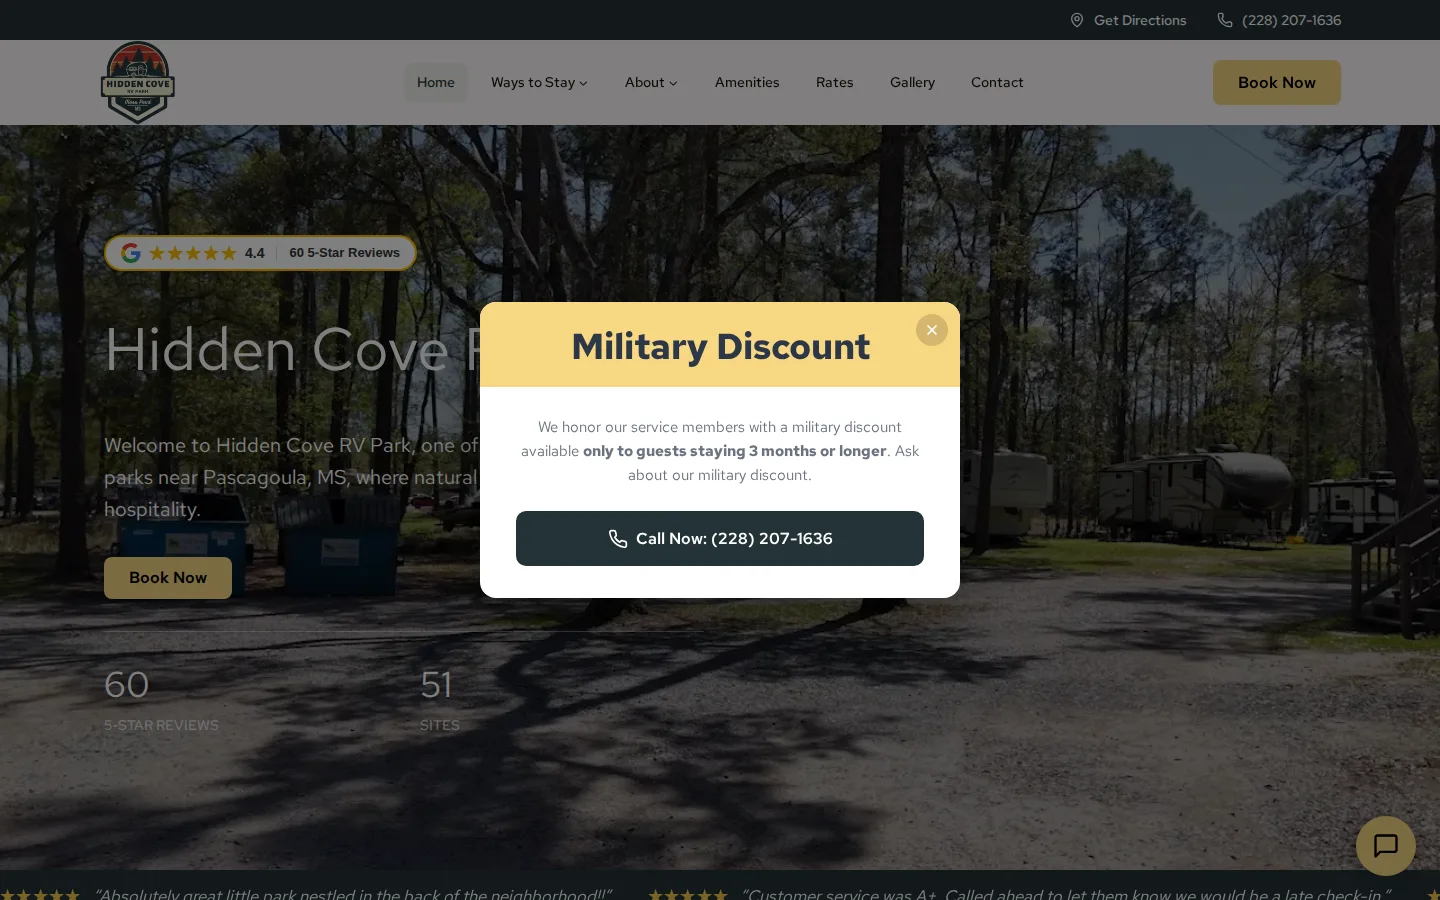Open the Contact page
This screenshot has height=900, width=1440.
coord(997,82)
